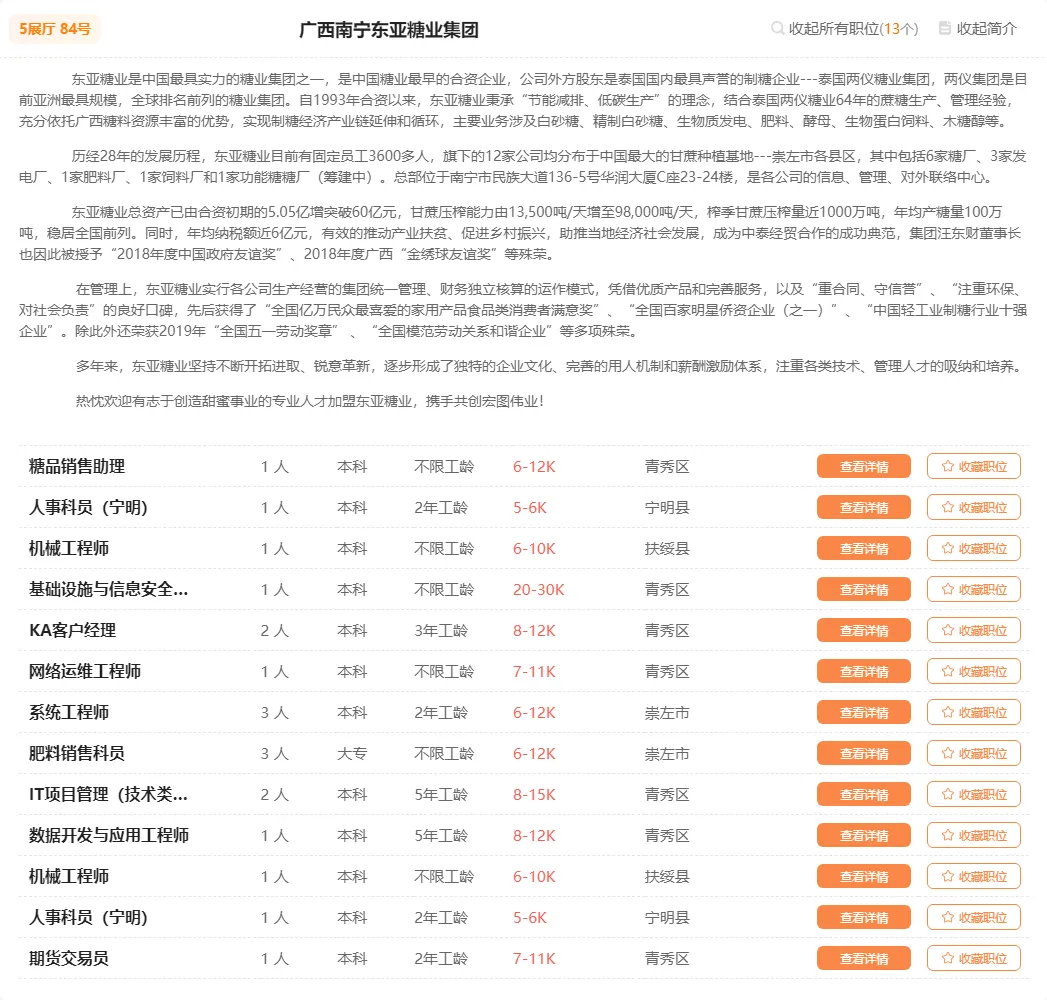Screen dimensions: 1047x1000
Task: Open the 系统工程师 job title
Action: (x=69, y=712)
